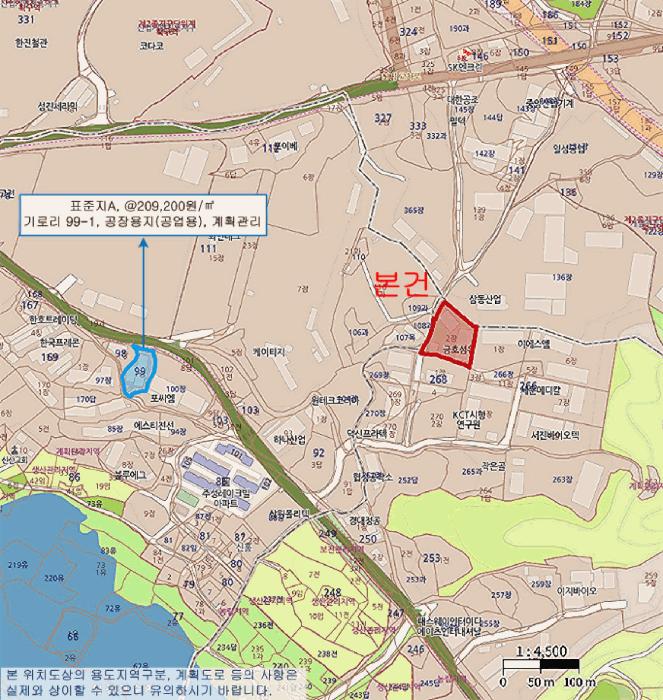663x700 pixels.
Task: Click parcel label 365장
Action: pos(413,210)
